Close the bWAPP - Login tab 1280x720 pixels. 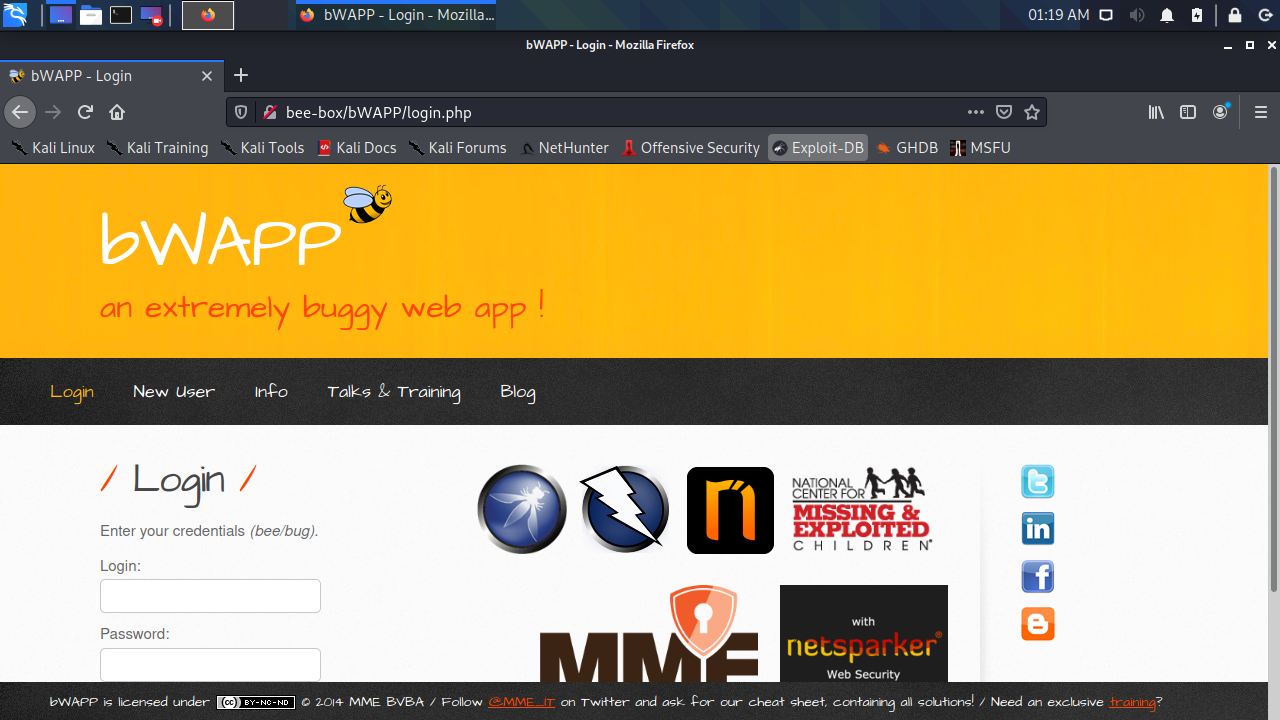(207, 76)
